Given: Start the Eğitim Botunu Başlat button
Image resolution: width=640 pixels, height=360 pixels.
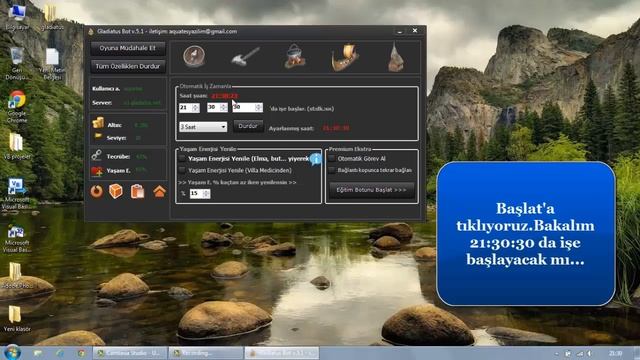Looking at the screenshot, I should click(371, 190).
